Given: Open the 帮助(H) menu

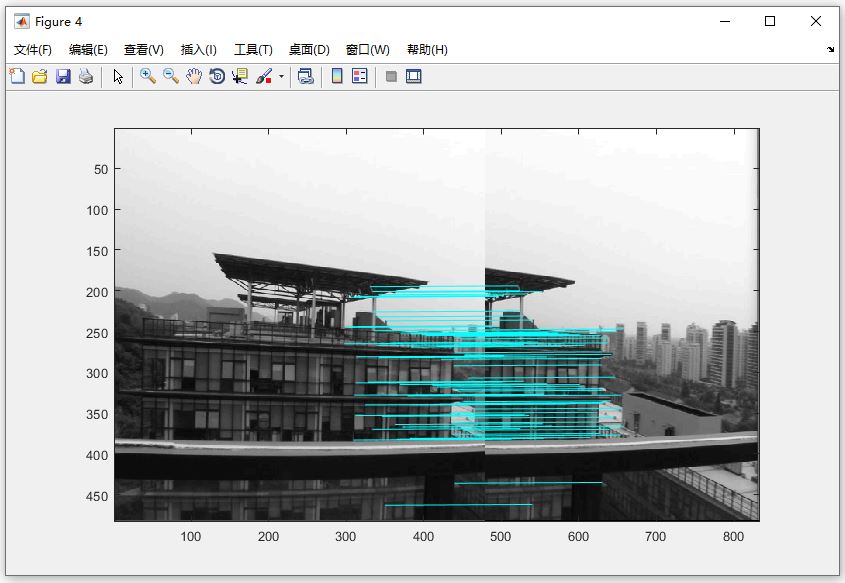Looking at the screenshot, I should (x=427, y=50).
